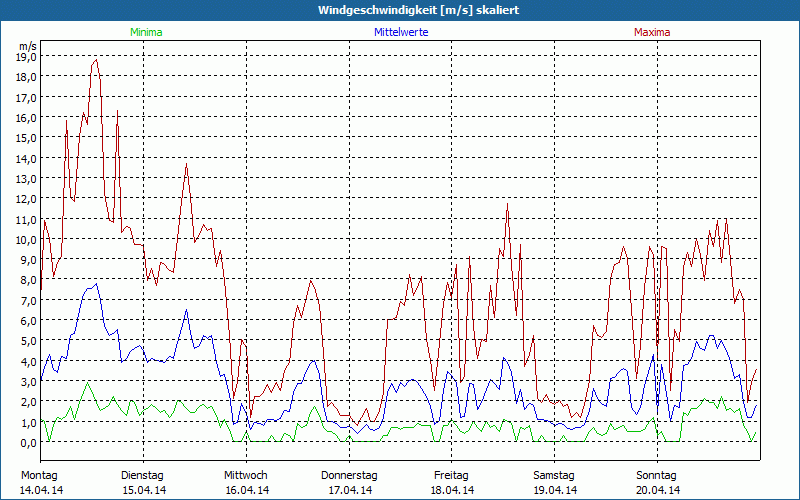Click the 'Montag' day label
The width and height of the screenshot is (800, 500).
[39, 476]
